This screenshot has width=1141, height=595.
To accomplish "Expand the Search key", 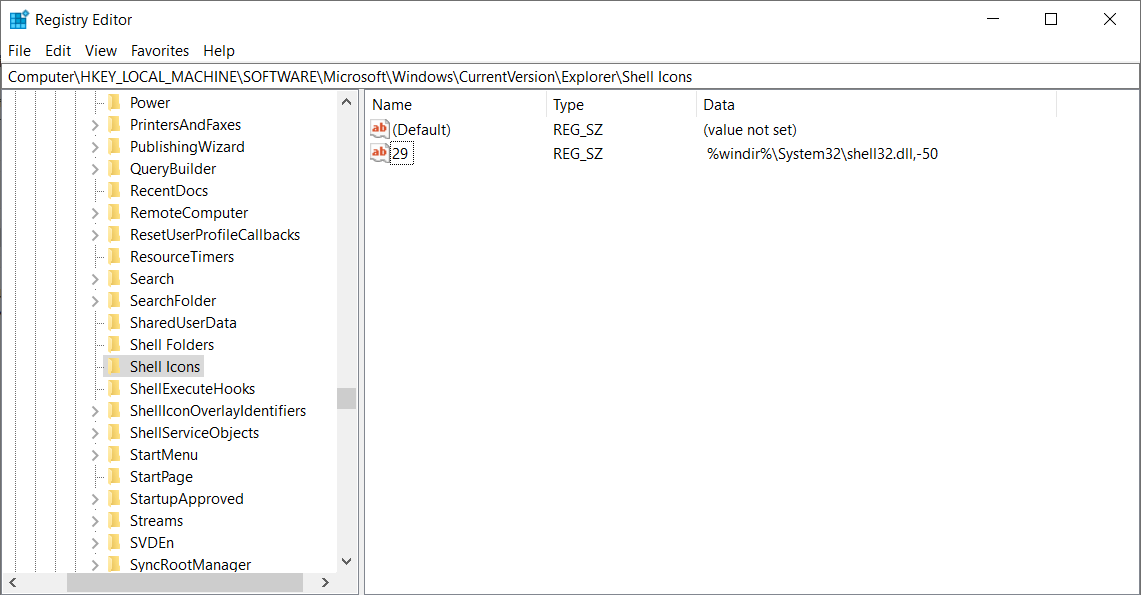I will 95,279.
